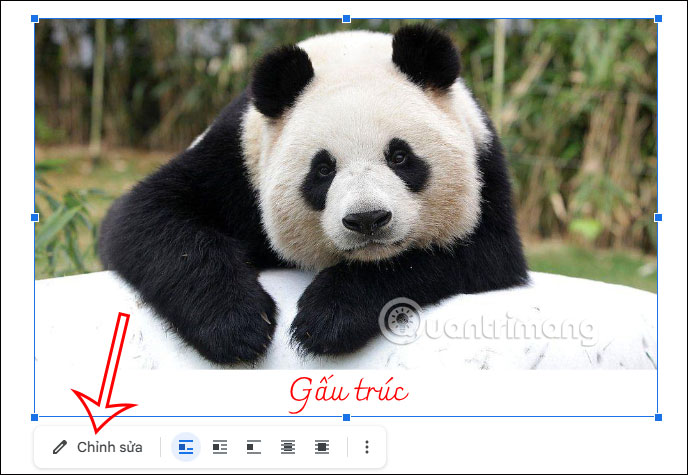Select the Behind text layout icon

coord(288,447)
